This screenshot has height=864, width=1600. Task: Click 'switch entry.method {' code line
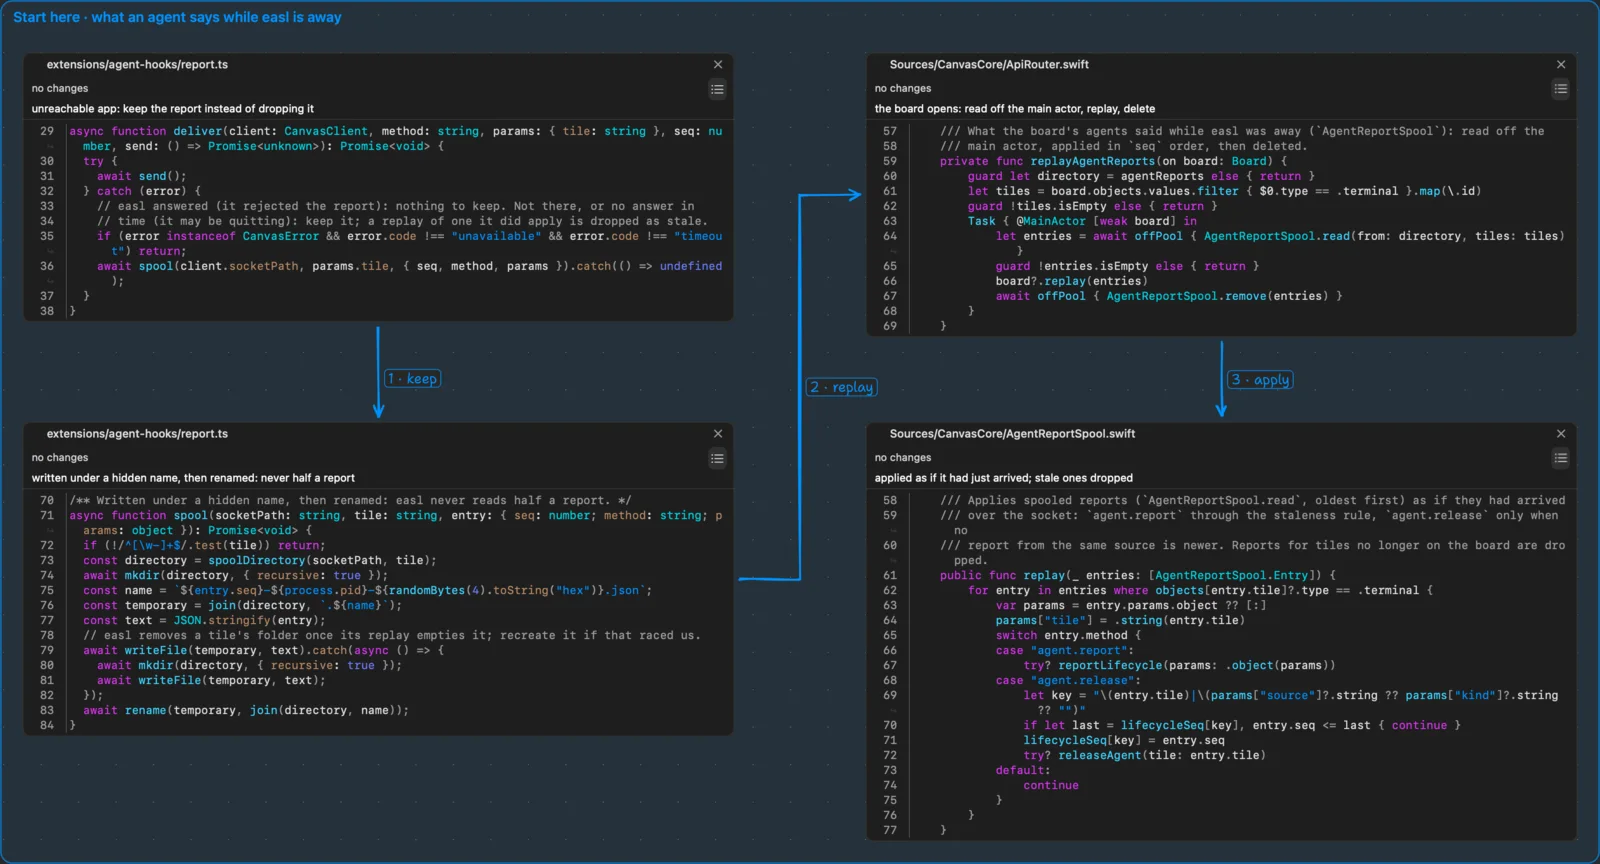pos(1068,636)
